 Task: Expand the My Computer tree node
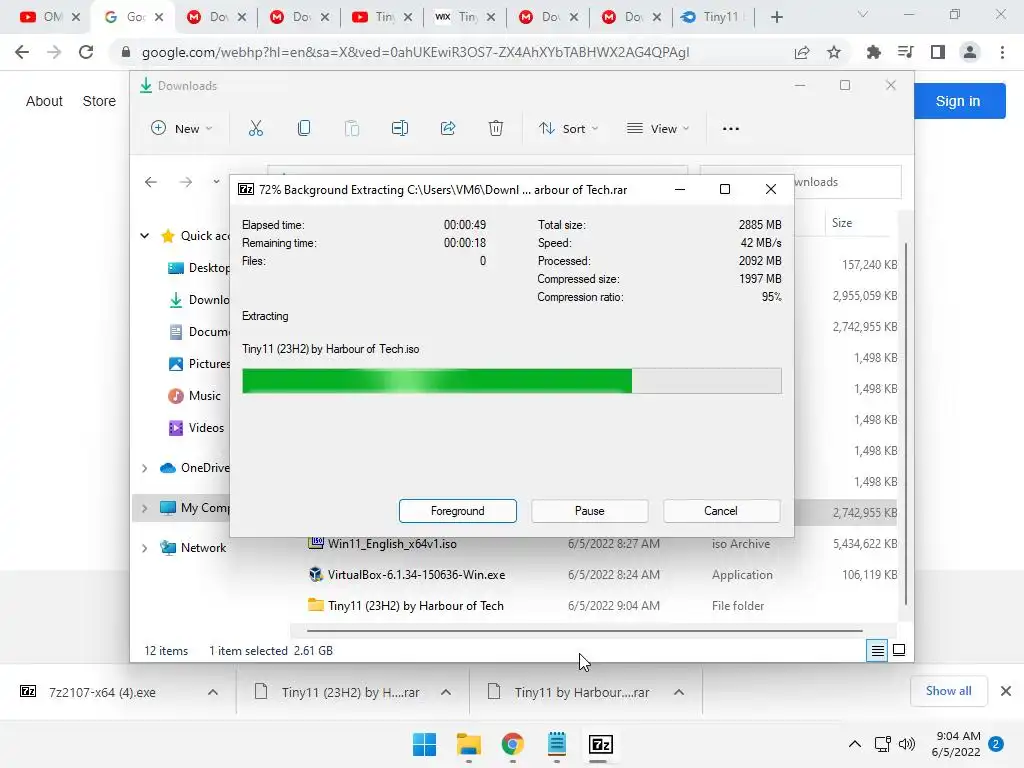point(144,507)
